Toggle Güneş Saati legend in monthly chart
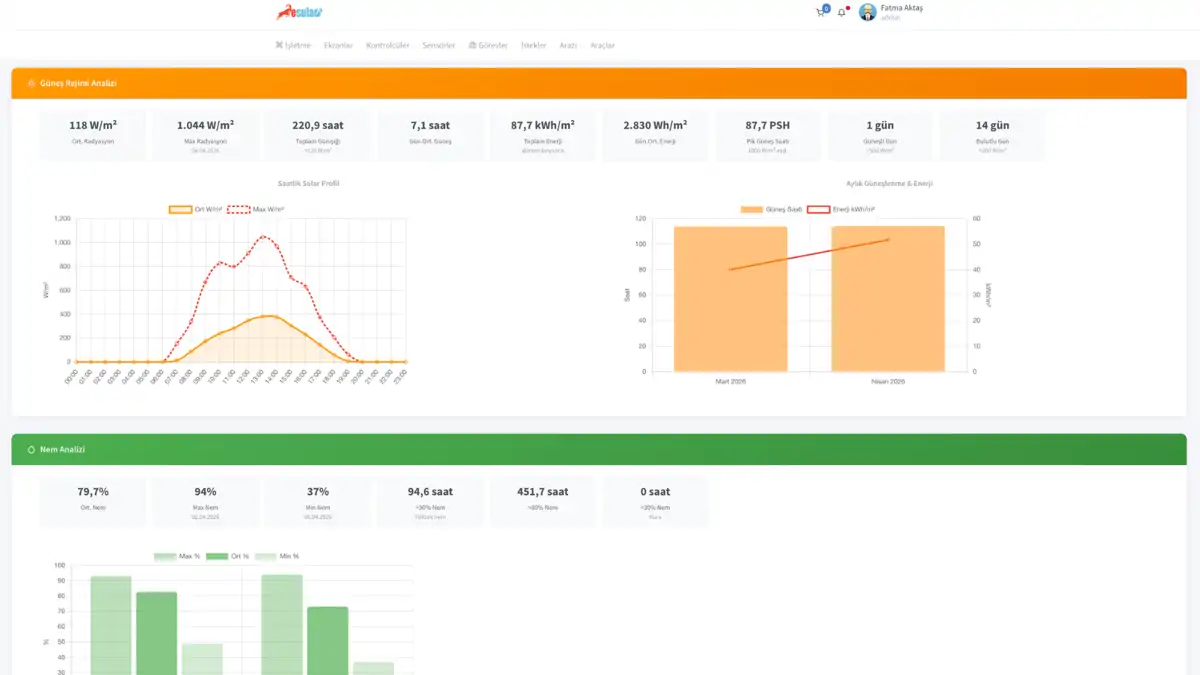Image resolution: width=1200 pixels, height=675 pixels. pyautogui.click(x=772, y=209)
